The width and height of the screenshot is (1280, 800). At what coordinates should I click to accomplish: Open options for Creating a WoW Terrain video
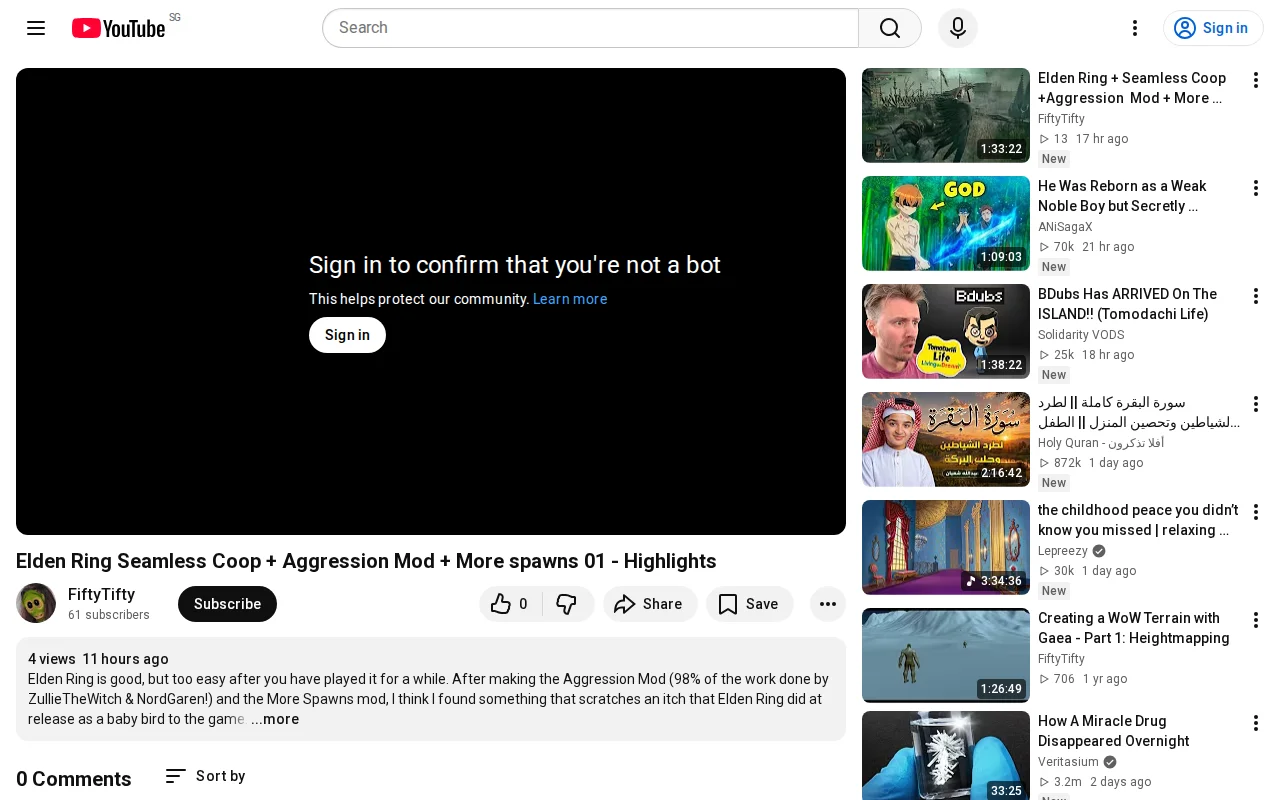[1256, 620]
